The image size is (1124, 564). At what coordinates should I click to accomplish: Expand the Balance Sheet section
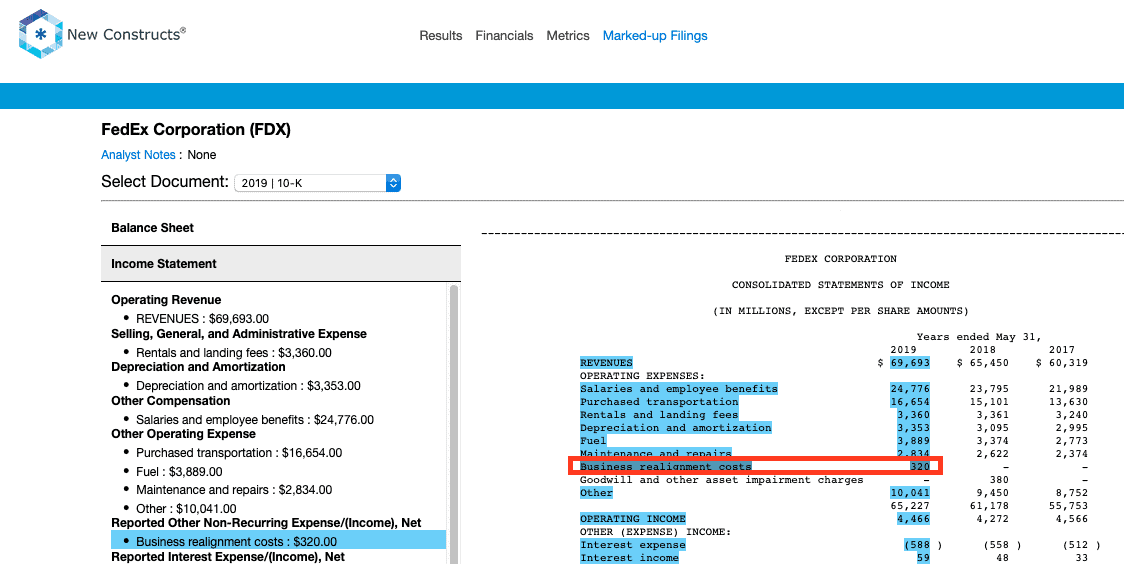pyautogui.click(x=281, y=228)
